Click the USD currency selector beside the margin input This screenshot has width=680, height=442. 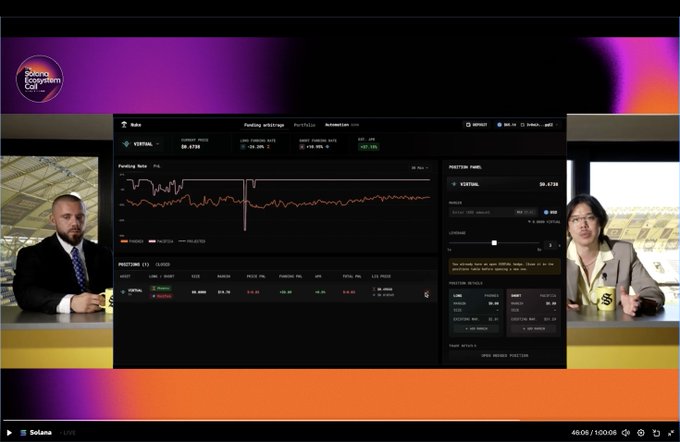coord(550,212)
